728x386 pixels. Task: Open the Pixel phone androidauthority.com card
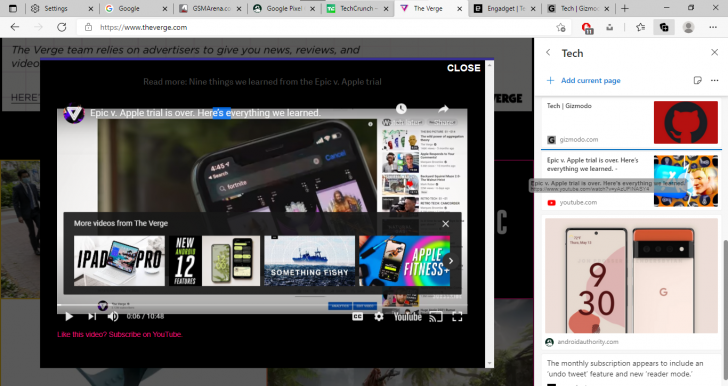pos(631,282)
